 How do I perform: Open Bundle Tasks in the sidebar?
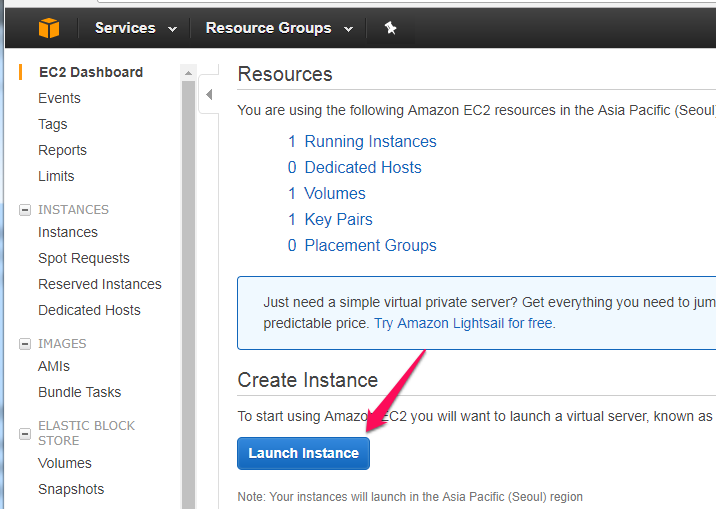pyautogui.click(x=79, y=392)
